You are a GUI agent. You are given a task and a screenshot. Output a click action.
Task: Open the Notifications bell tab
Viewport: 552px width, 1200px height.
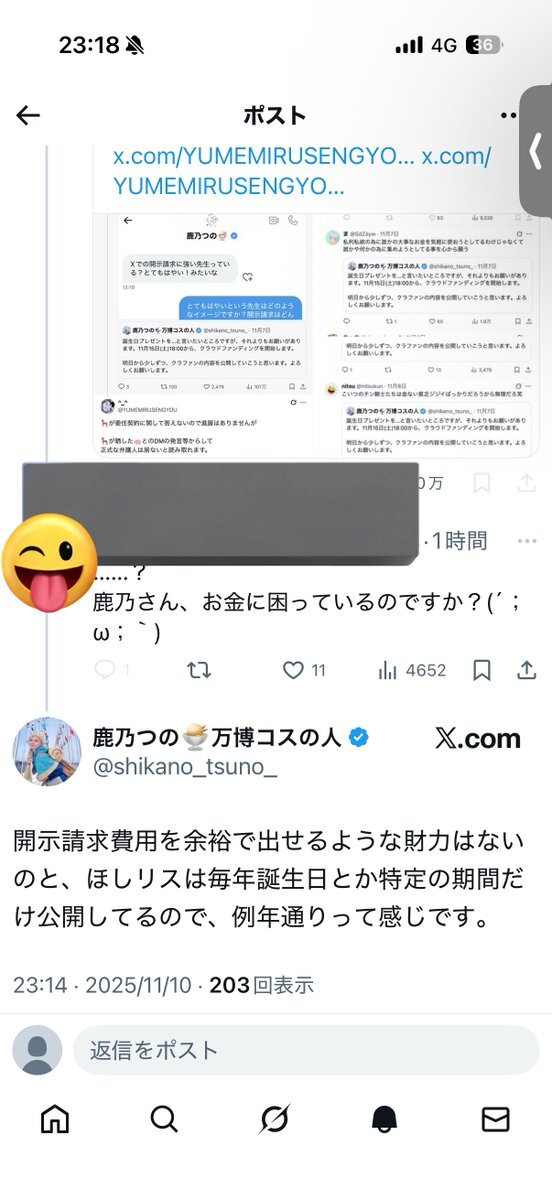pyautogui.click(x=385, y=1119)
